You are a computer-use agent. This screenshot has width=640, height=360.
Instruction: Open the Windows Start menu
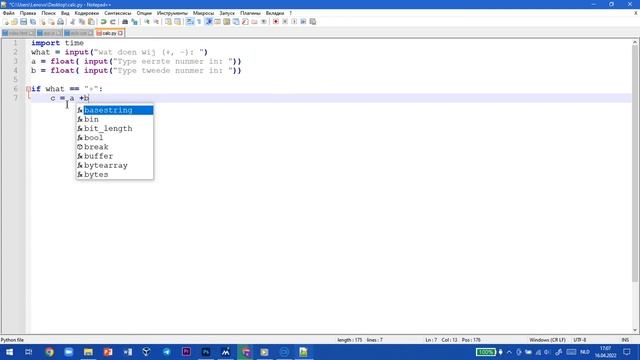[x=9, y=352]
